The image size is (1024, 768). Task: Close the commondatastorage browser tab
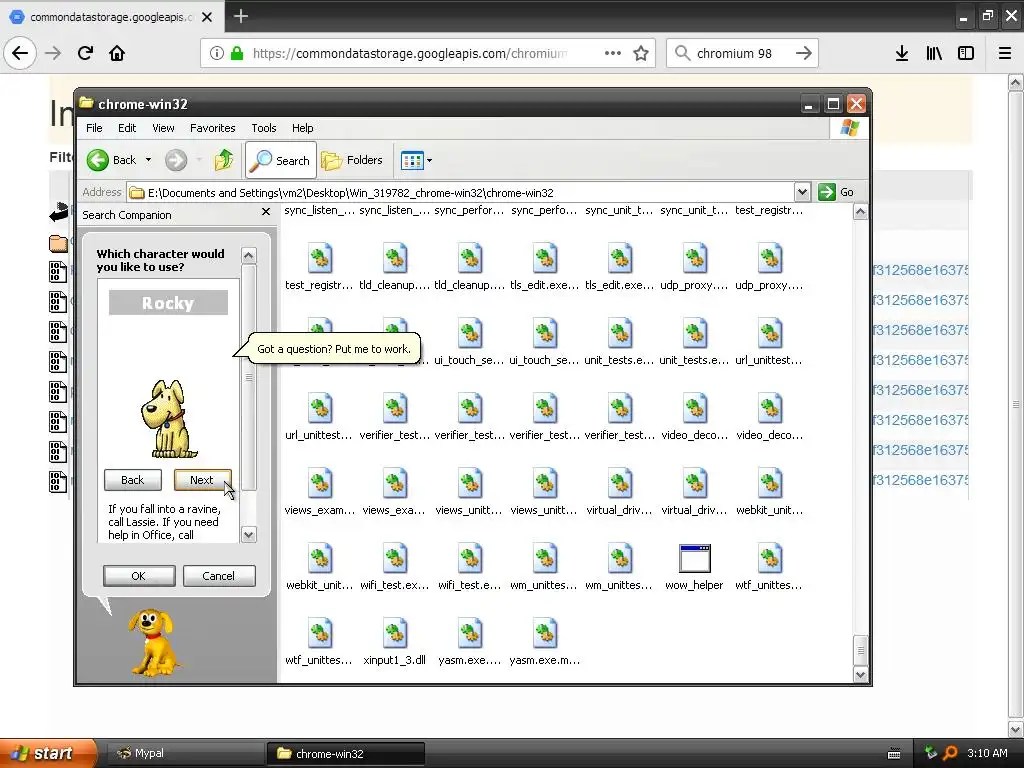pyautogui.click(x=207, y=17)
